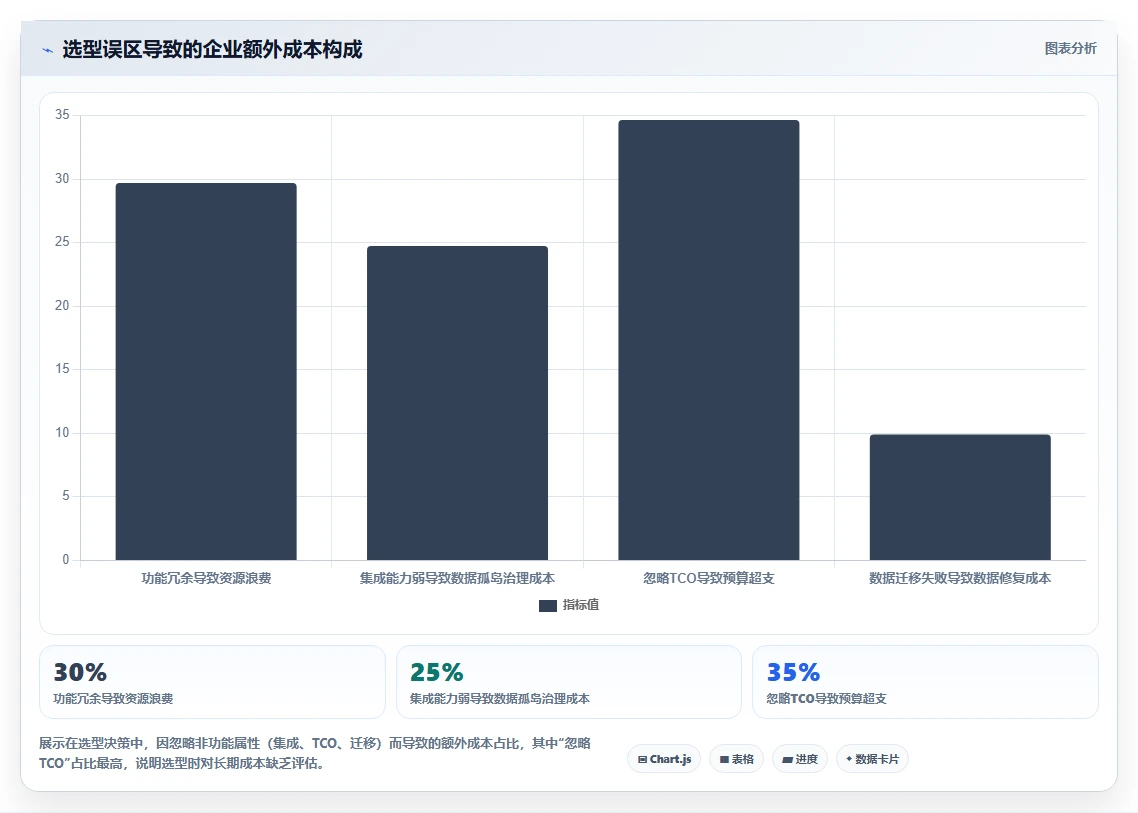
Task: Click the x-axis label 忽略TCO导致预算超支
Action: (x=708, y=579)
